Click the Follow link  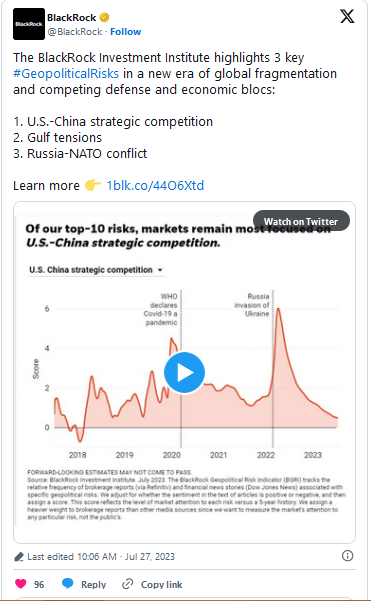[126, 31]
